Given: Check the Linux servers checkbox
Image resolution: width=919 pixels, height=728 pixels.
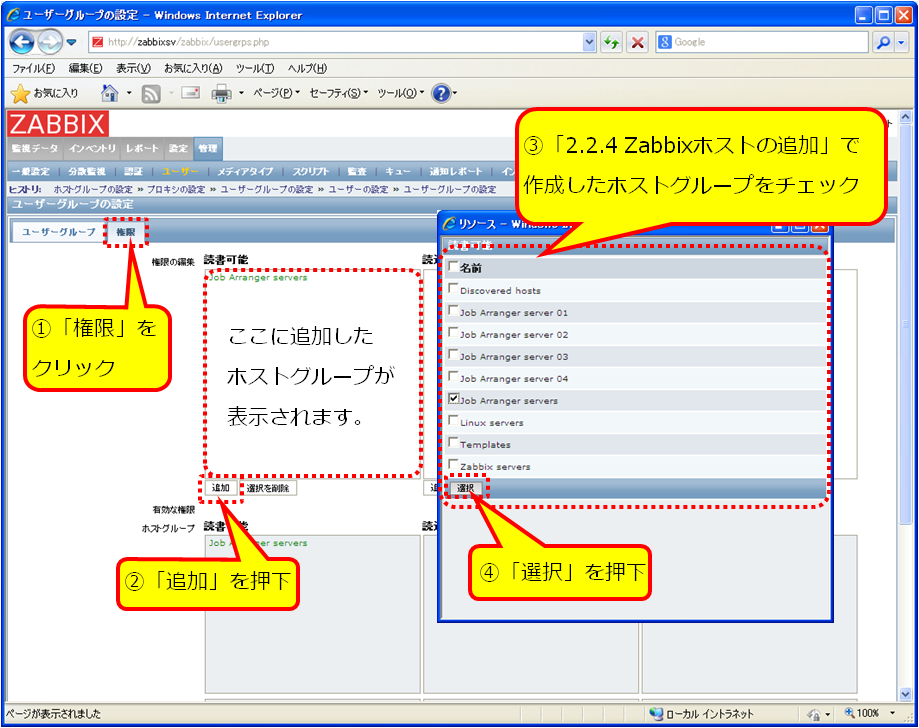Looking at the screenshot, I should 453,420.
